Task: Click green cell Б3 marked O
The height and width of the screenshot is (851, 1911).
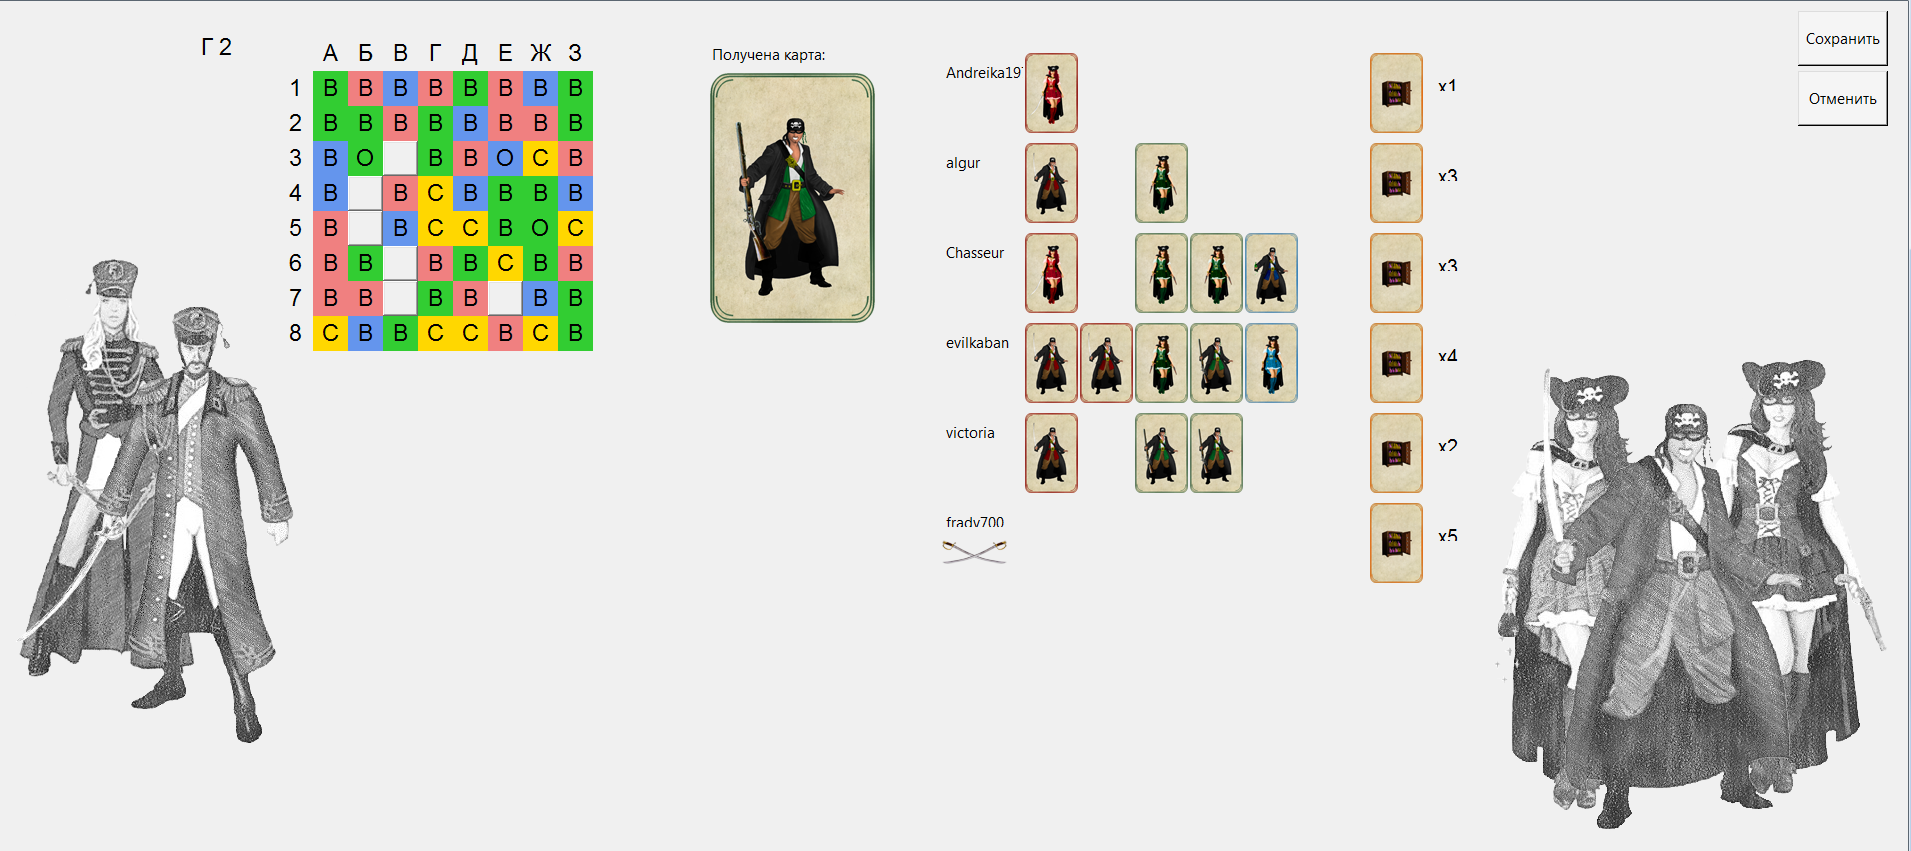Action: tap(365, 158)
